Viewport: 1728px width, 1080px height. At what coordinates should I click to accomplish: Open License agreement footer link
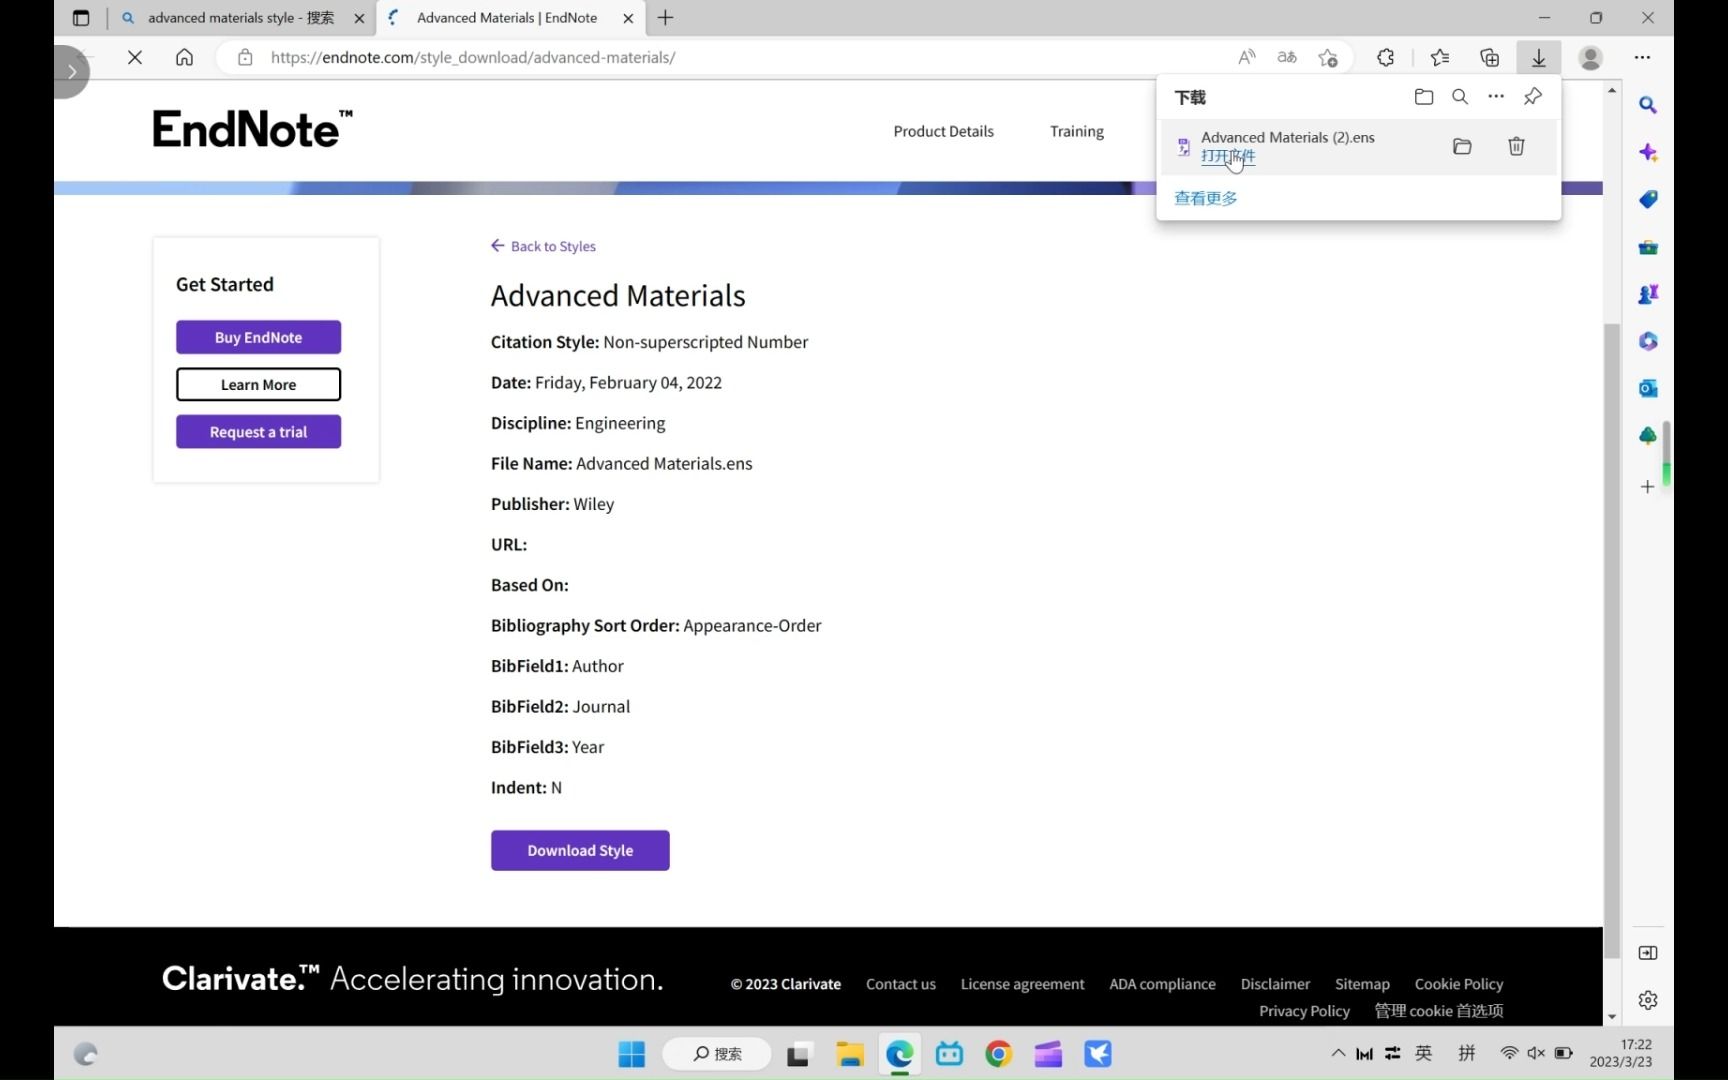point(1022,984)
